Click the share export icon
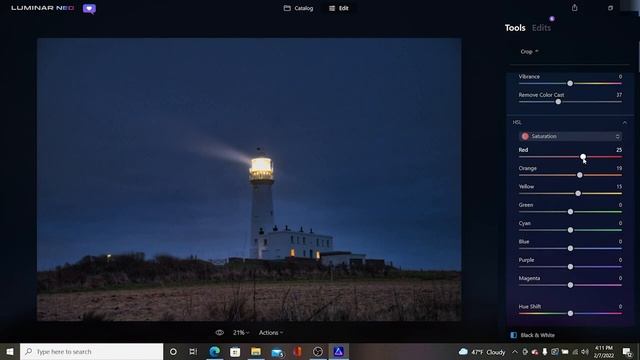 tap(575, 8)
